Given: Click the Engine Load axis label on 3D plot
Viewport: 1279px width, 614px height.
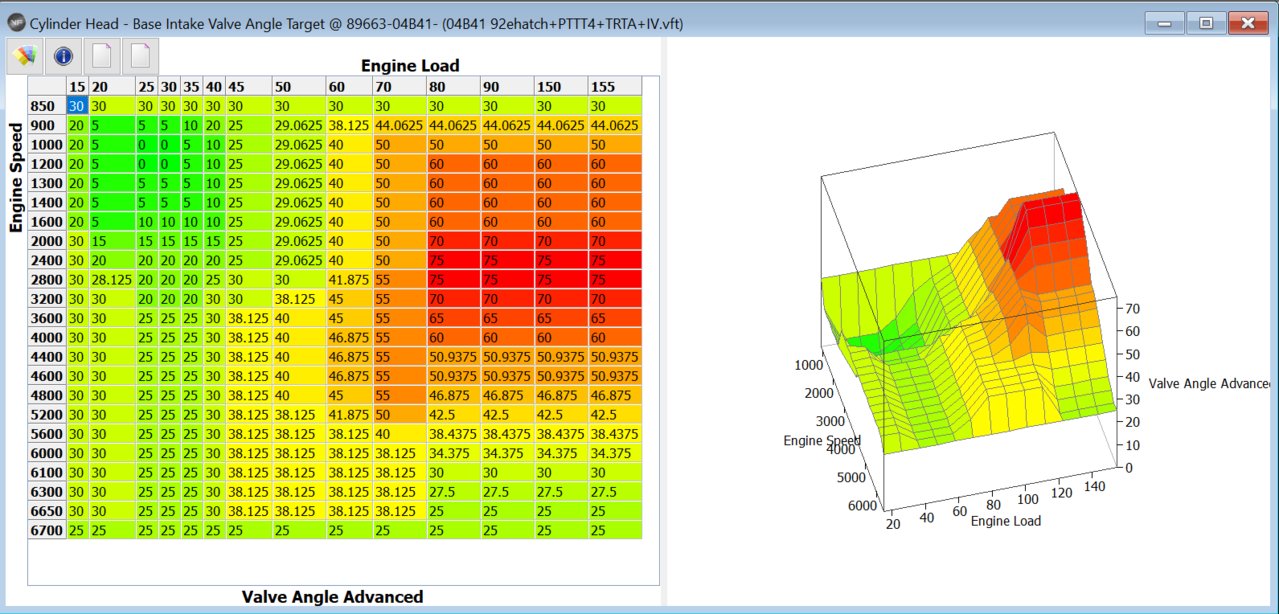Looking at the screenshot, I should click(x=1006, y=521).
